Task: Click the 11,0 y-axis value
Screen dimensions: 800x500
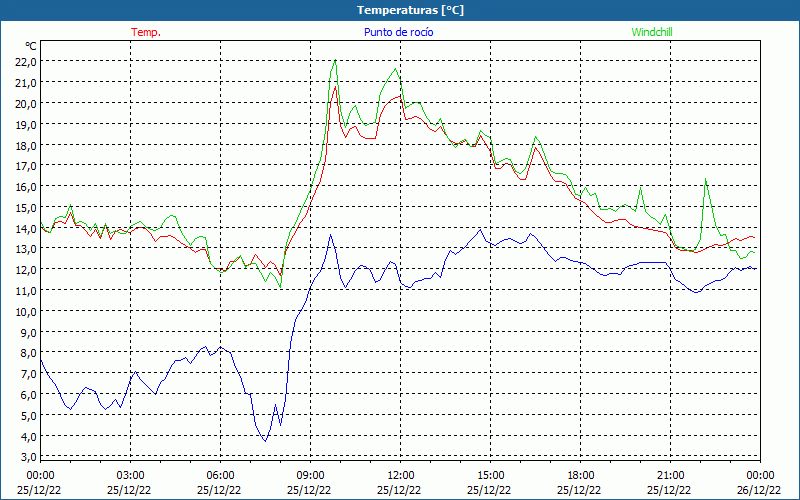Action: coord(26,290)
